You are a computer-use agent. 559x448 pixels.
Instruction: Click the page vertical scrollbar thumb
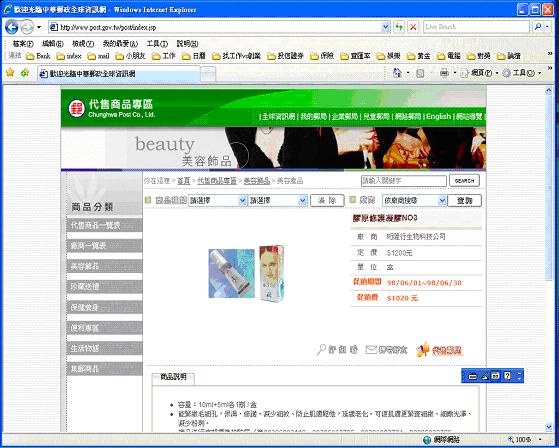(x=549, y=188)
